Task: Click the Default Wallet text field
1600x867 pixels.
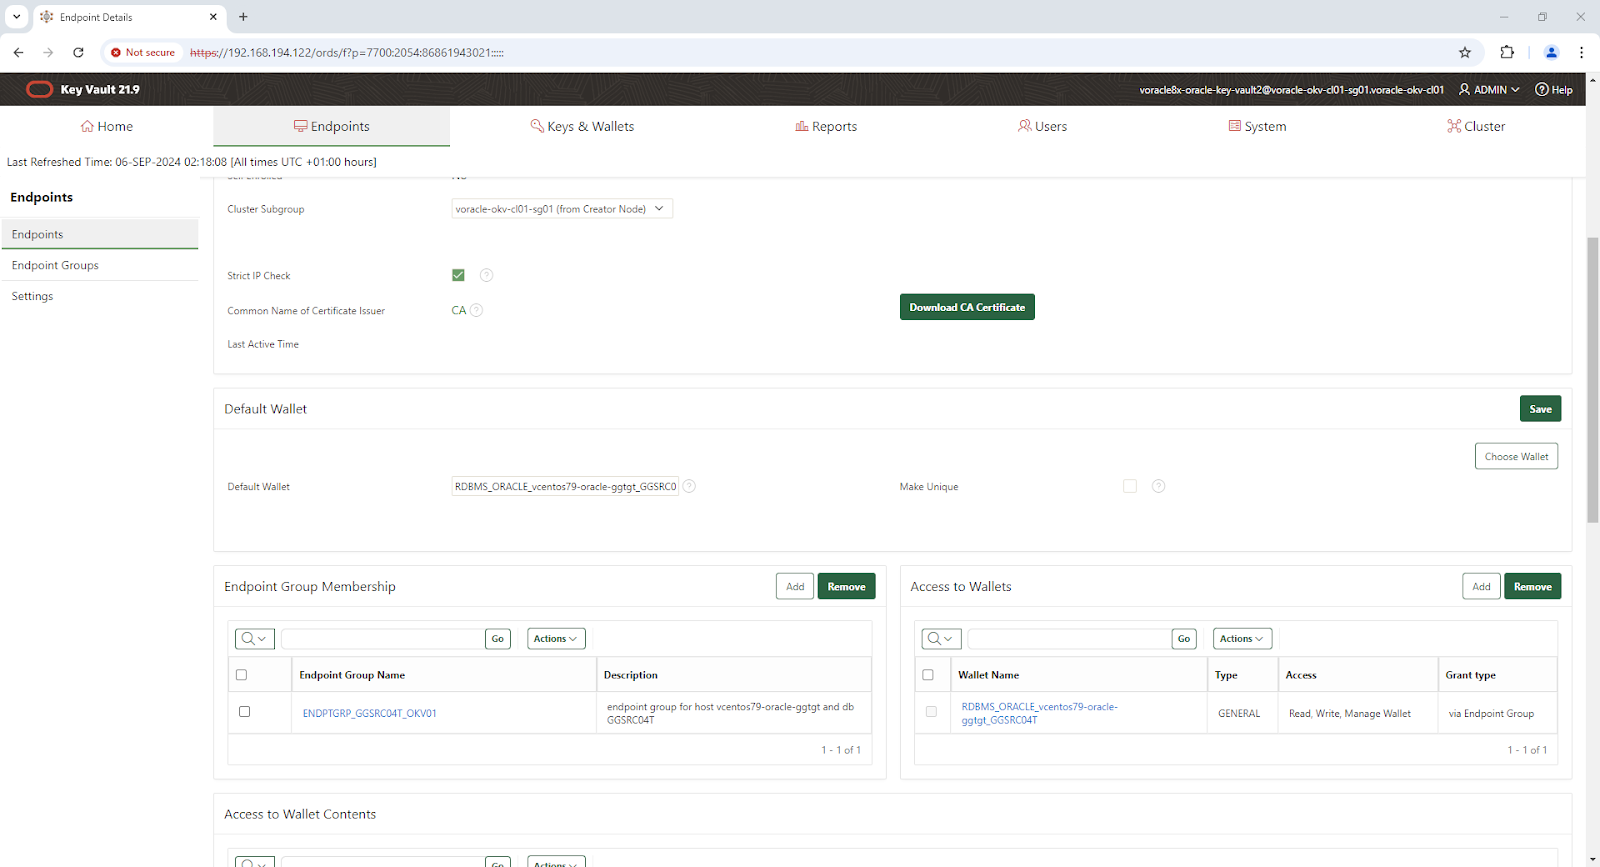Action: click(565, 486)
